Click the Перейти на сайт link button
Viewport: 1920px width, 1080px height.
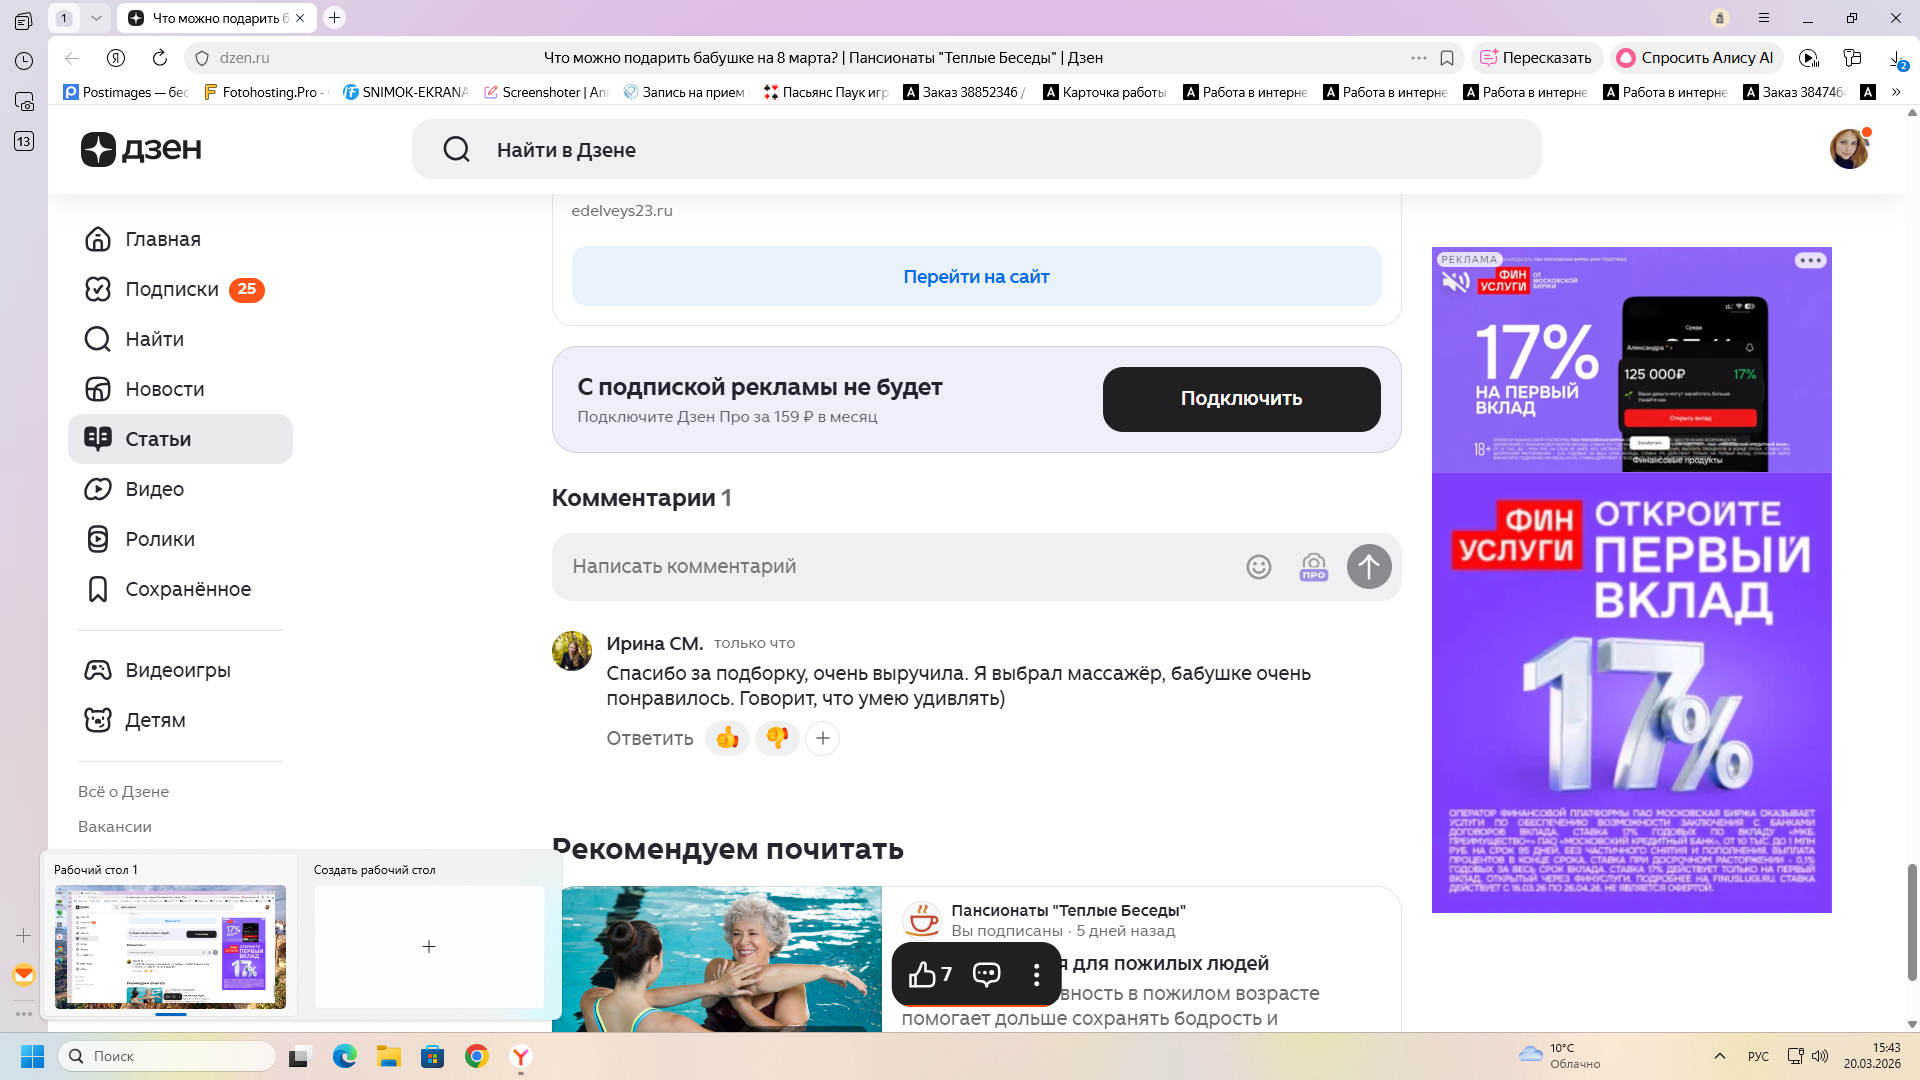point(976,277)
